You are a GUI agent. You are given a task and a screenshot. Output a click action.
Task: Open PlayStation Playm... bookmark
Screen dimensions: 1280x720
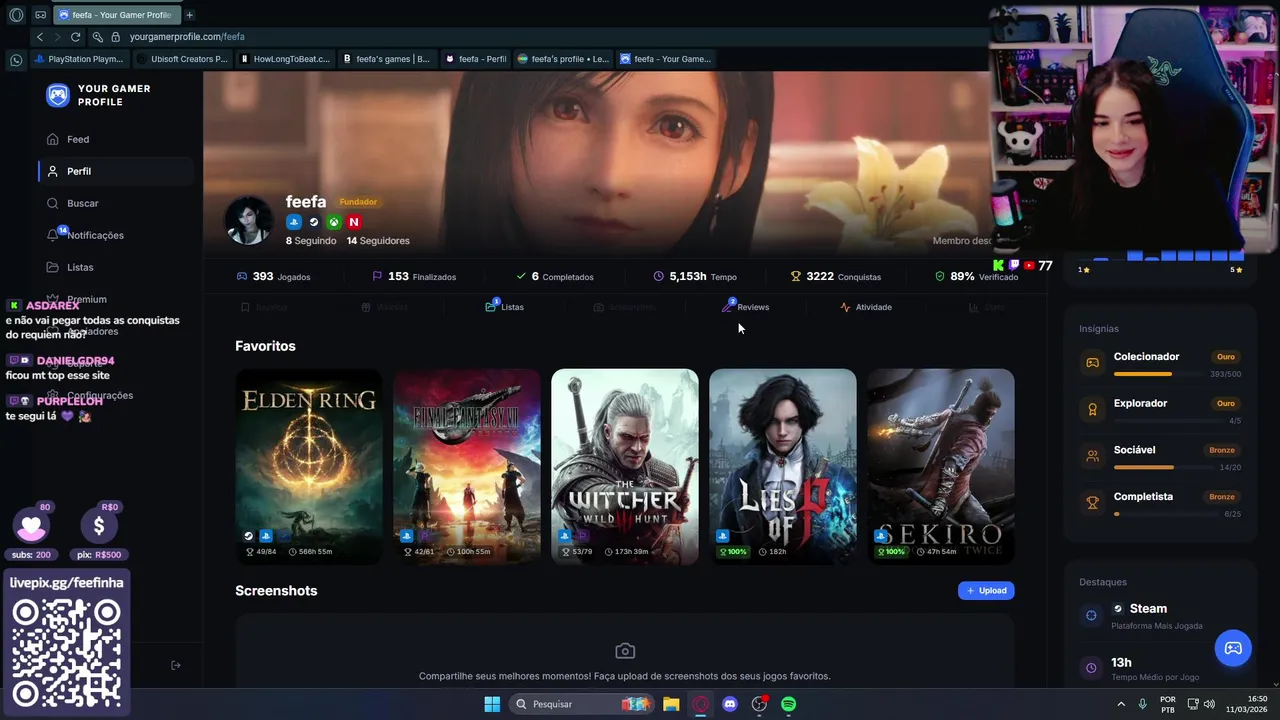[x=78, y=59]
